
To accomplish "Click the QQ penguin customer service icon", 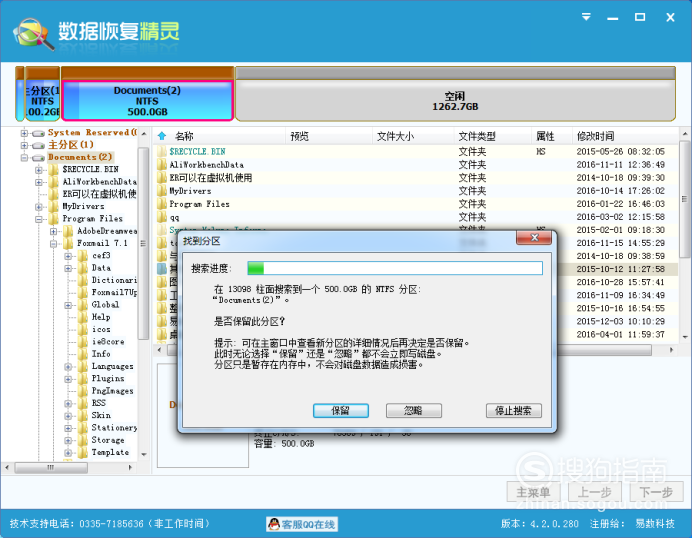I will point(274,524).
